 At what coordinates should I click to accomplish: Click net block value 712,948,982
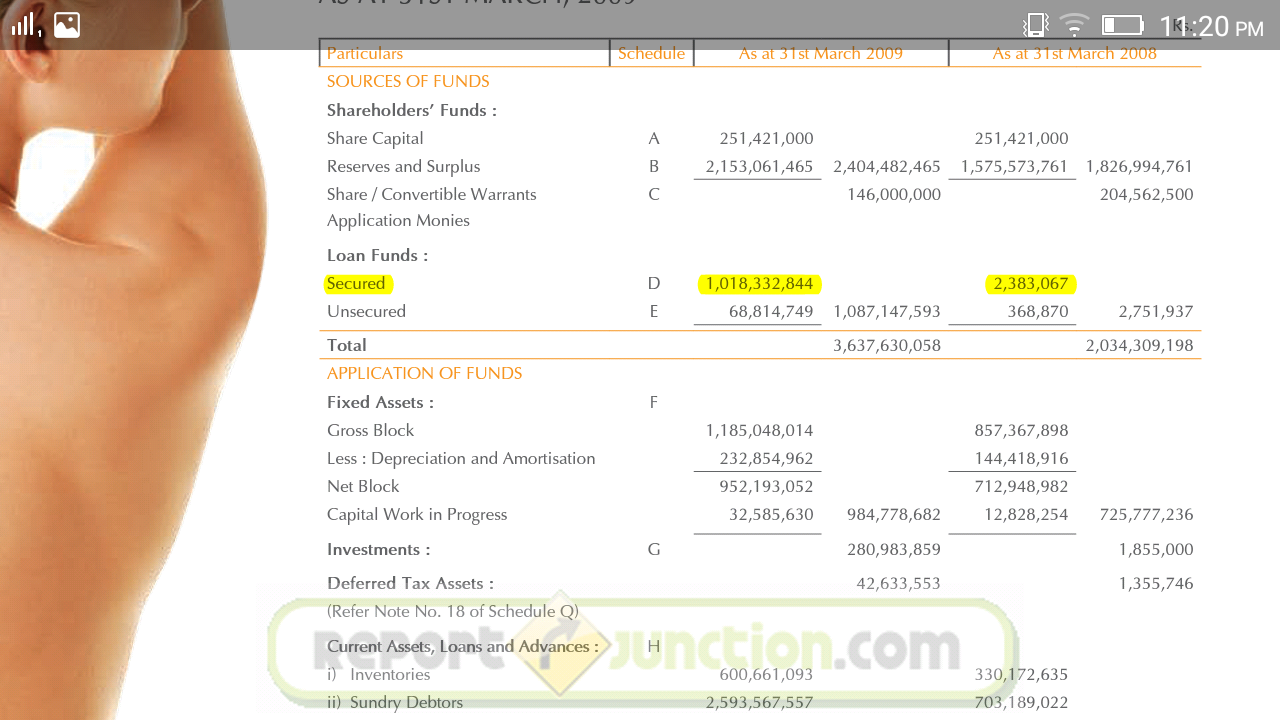[1021, 486]
